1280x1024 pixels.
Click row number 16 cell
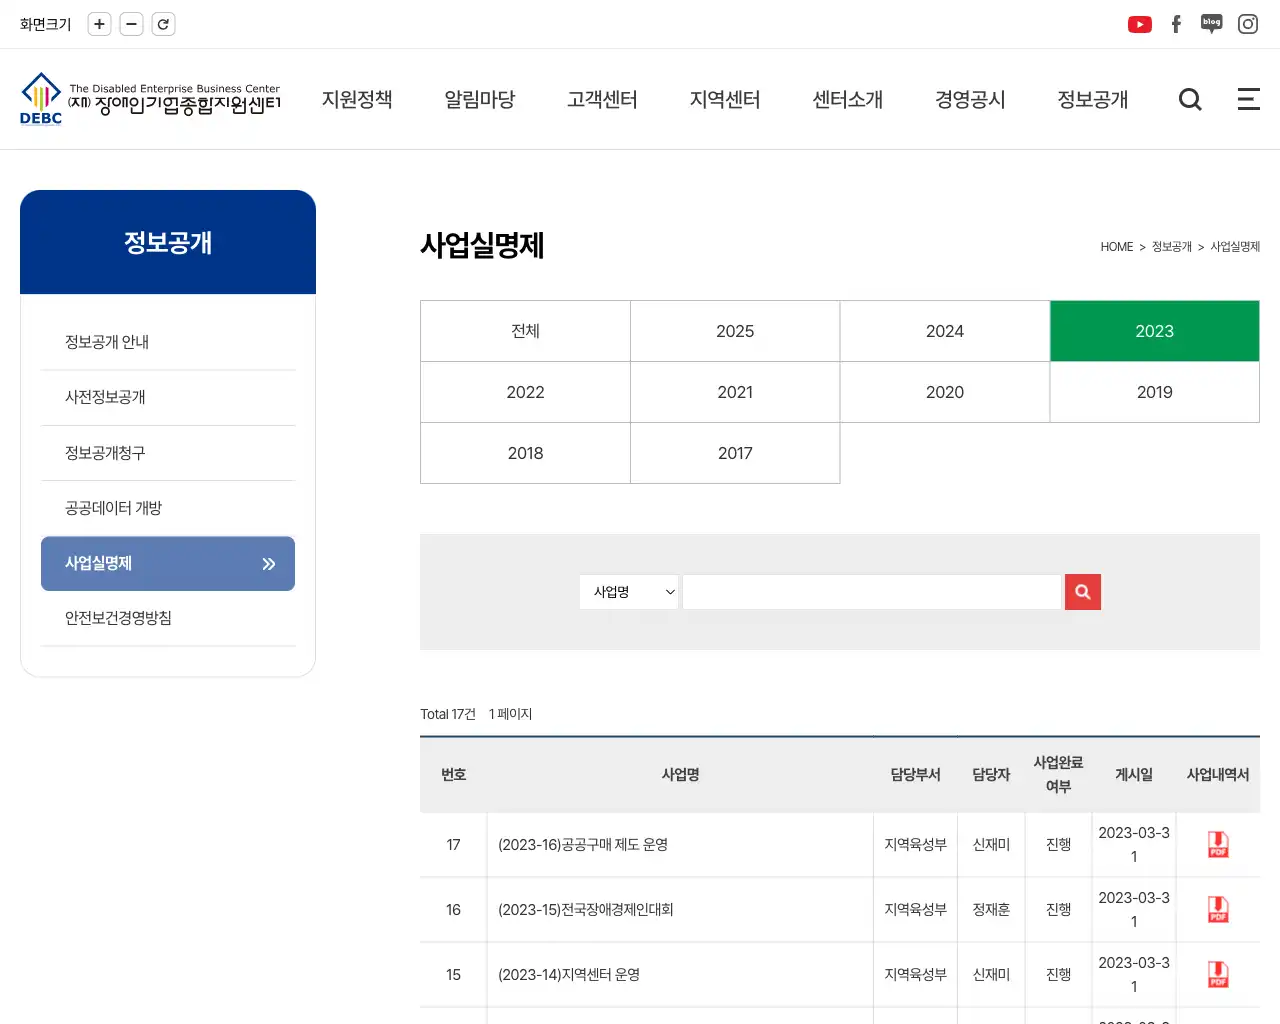[453, 910]
